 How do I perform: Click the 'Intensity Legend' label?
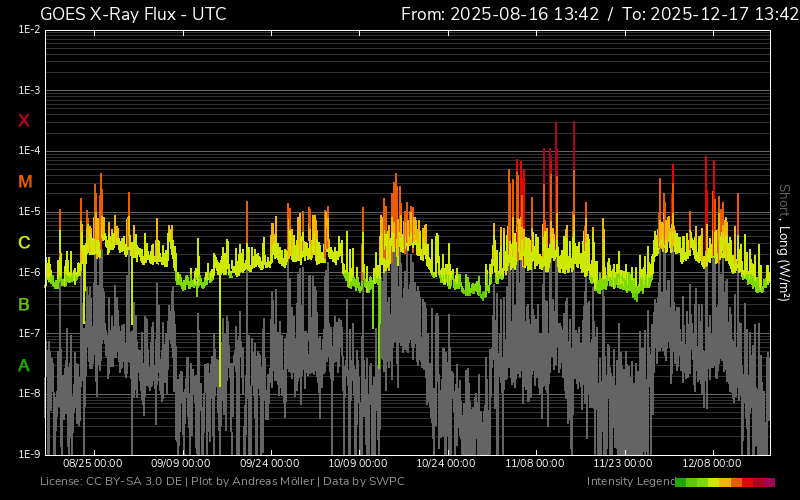[x=631, y=481]
